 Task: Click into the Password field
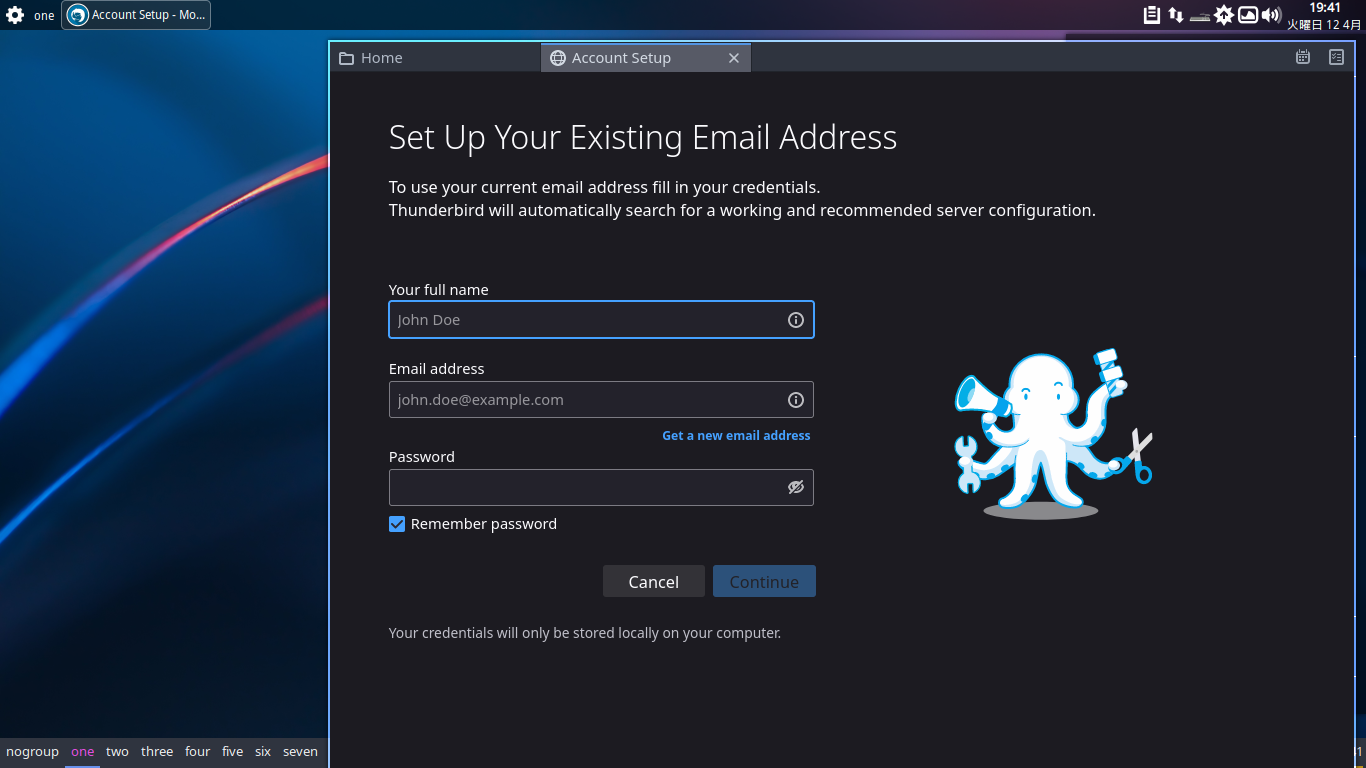coord(601,487)
